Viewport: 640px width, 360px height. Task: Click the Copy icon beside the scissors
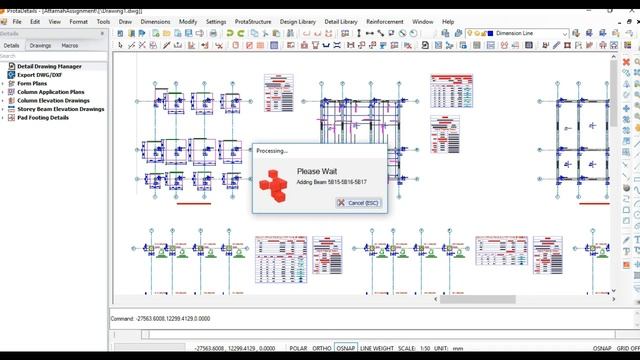(x=254, y=33)
